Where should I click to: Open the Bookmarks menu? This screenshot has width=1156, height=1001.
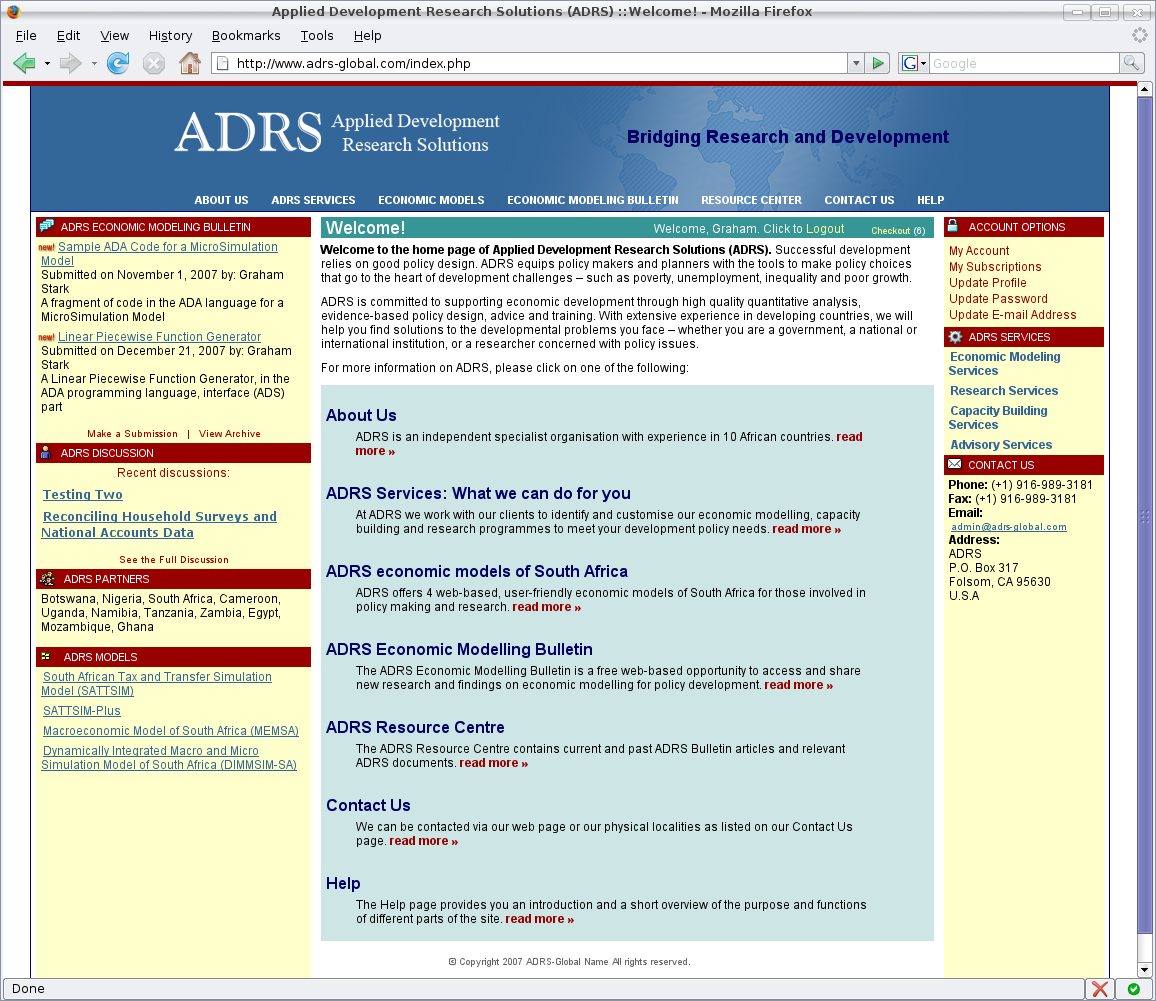click(246, 36)
